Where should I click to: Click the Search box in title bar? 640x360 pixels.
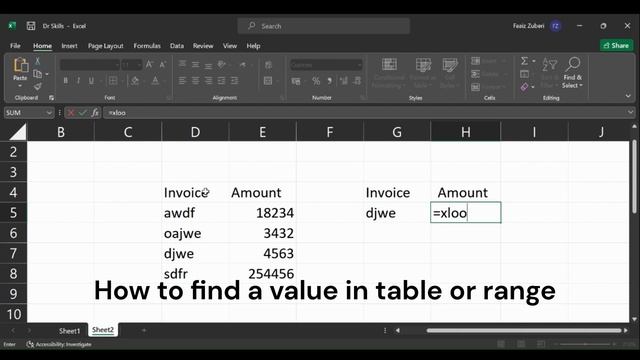(x=324, y=26)
